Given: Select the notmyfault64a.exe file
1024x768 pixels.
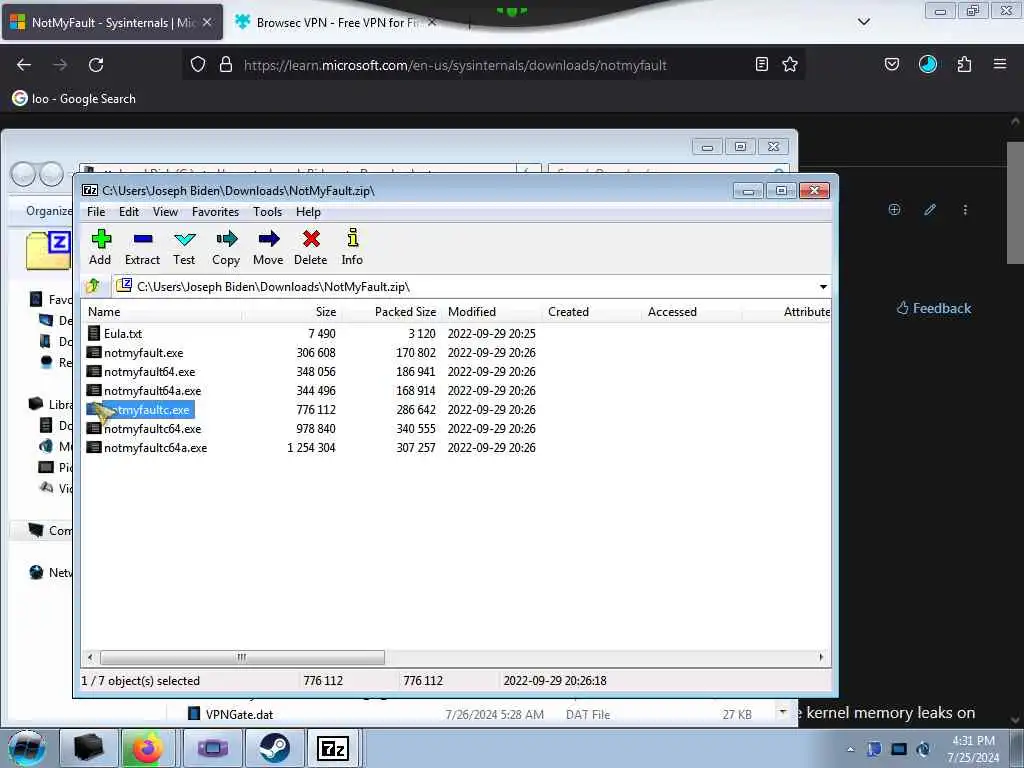Looking at the screenshot, I should (144, 391).
